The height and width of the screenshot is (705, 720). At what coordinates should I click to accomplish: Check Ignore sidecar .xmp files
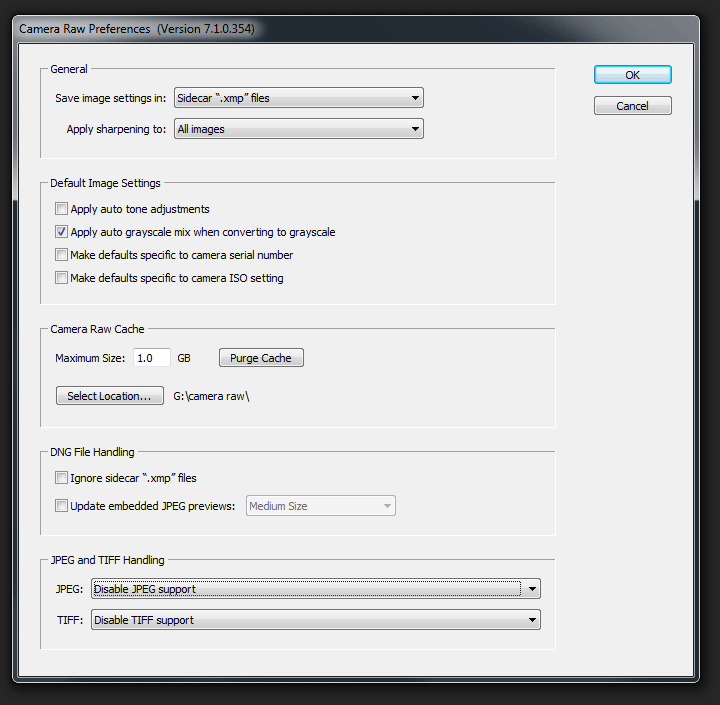tap(61, 478)
